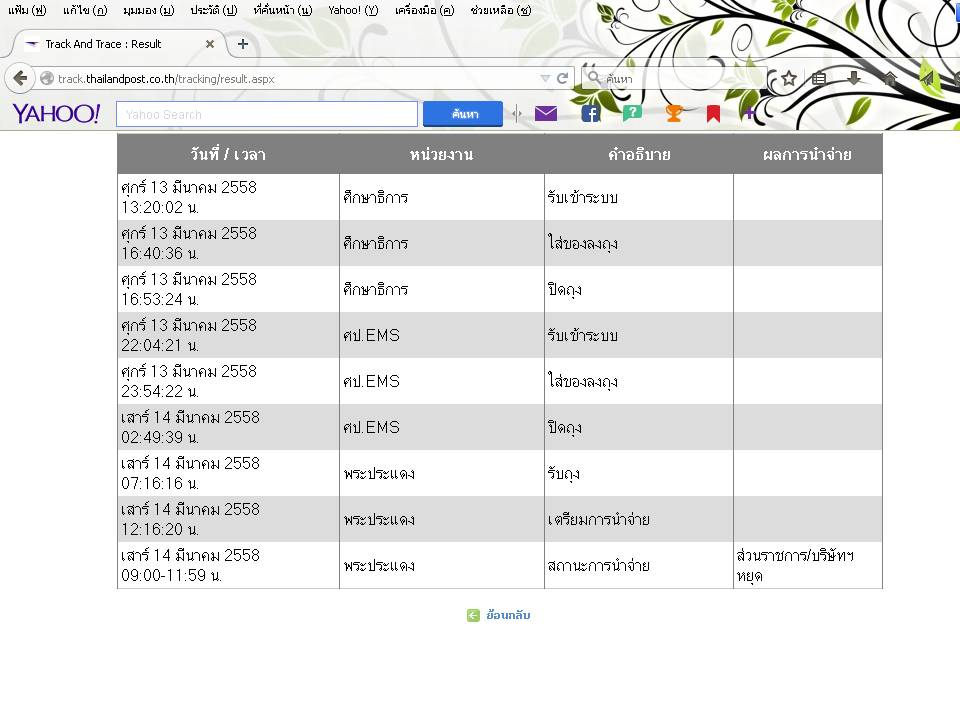Click the Yahoo! logo
The image size is (960, 720).
coord(56,113)
